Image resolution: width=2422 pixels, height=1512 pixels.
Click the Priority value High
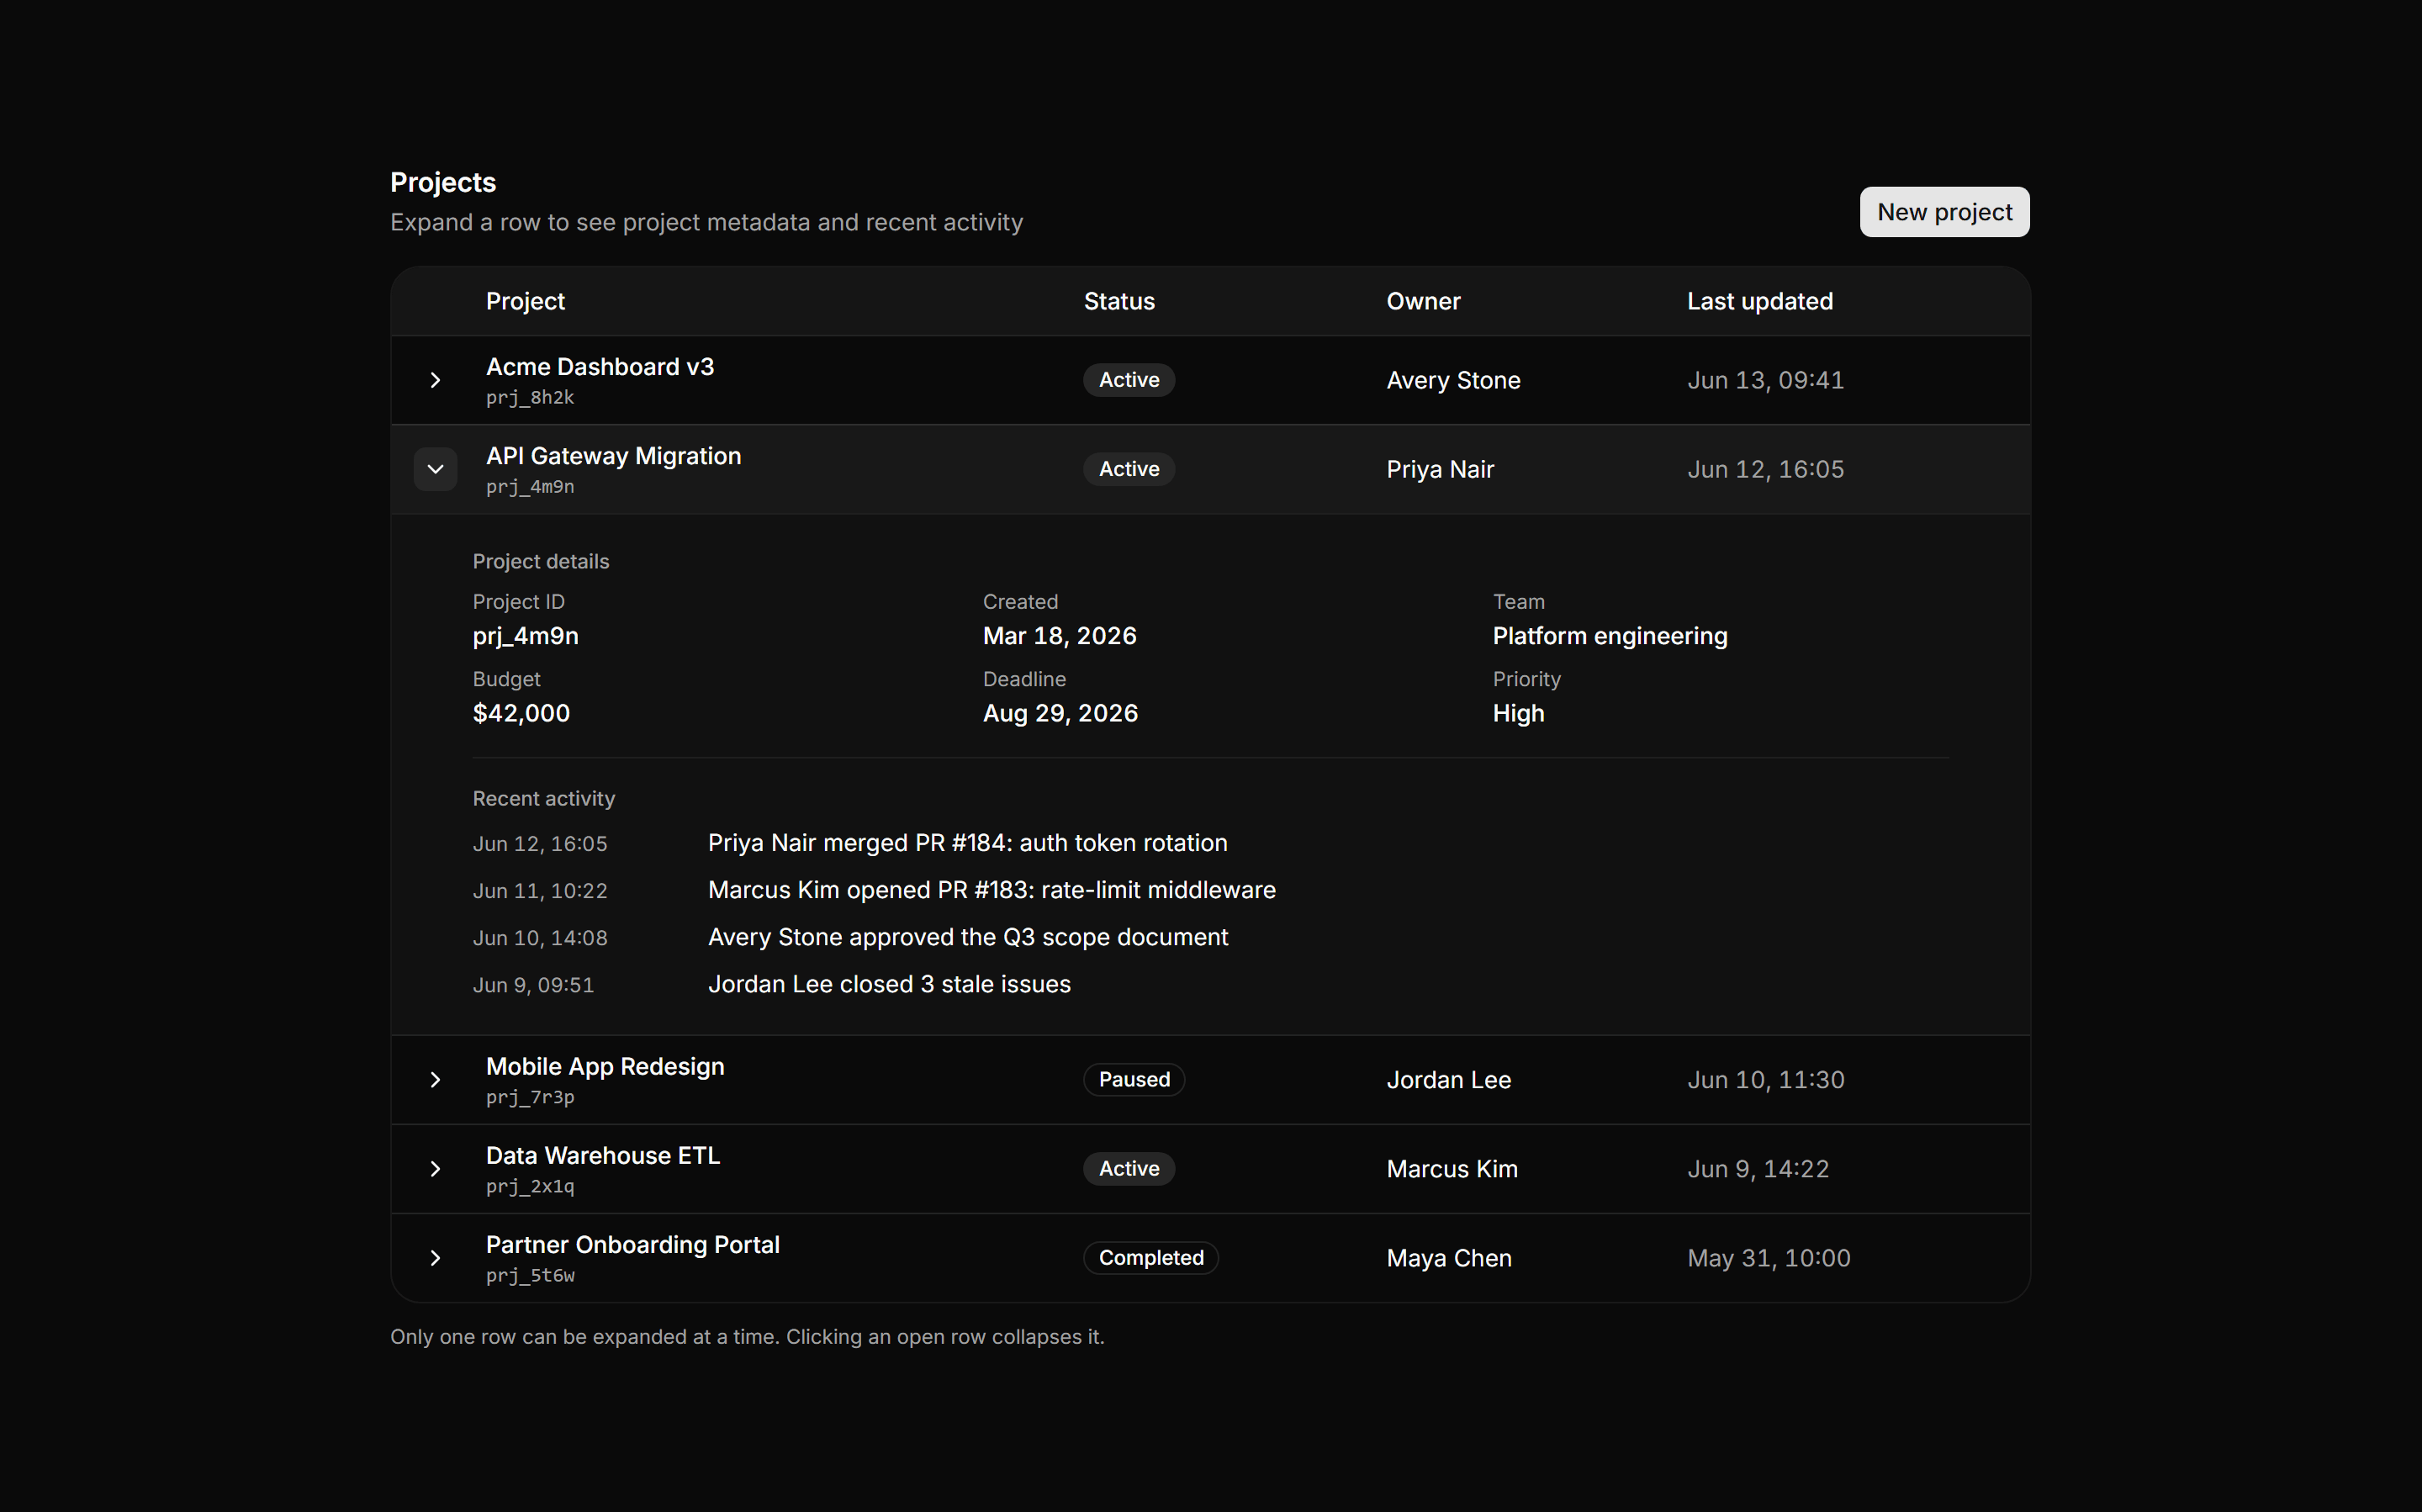pos(1518,713)
